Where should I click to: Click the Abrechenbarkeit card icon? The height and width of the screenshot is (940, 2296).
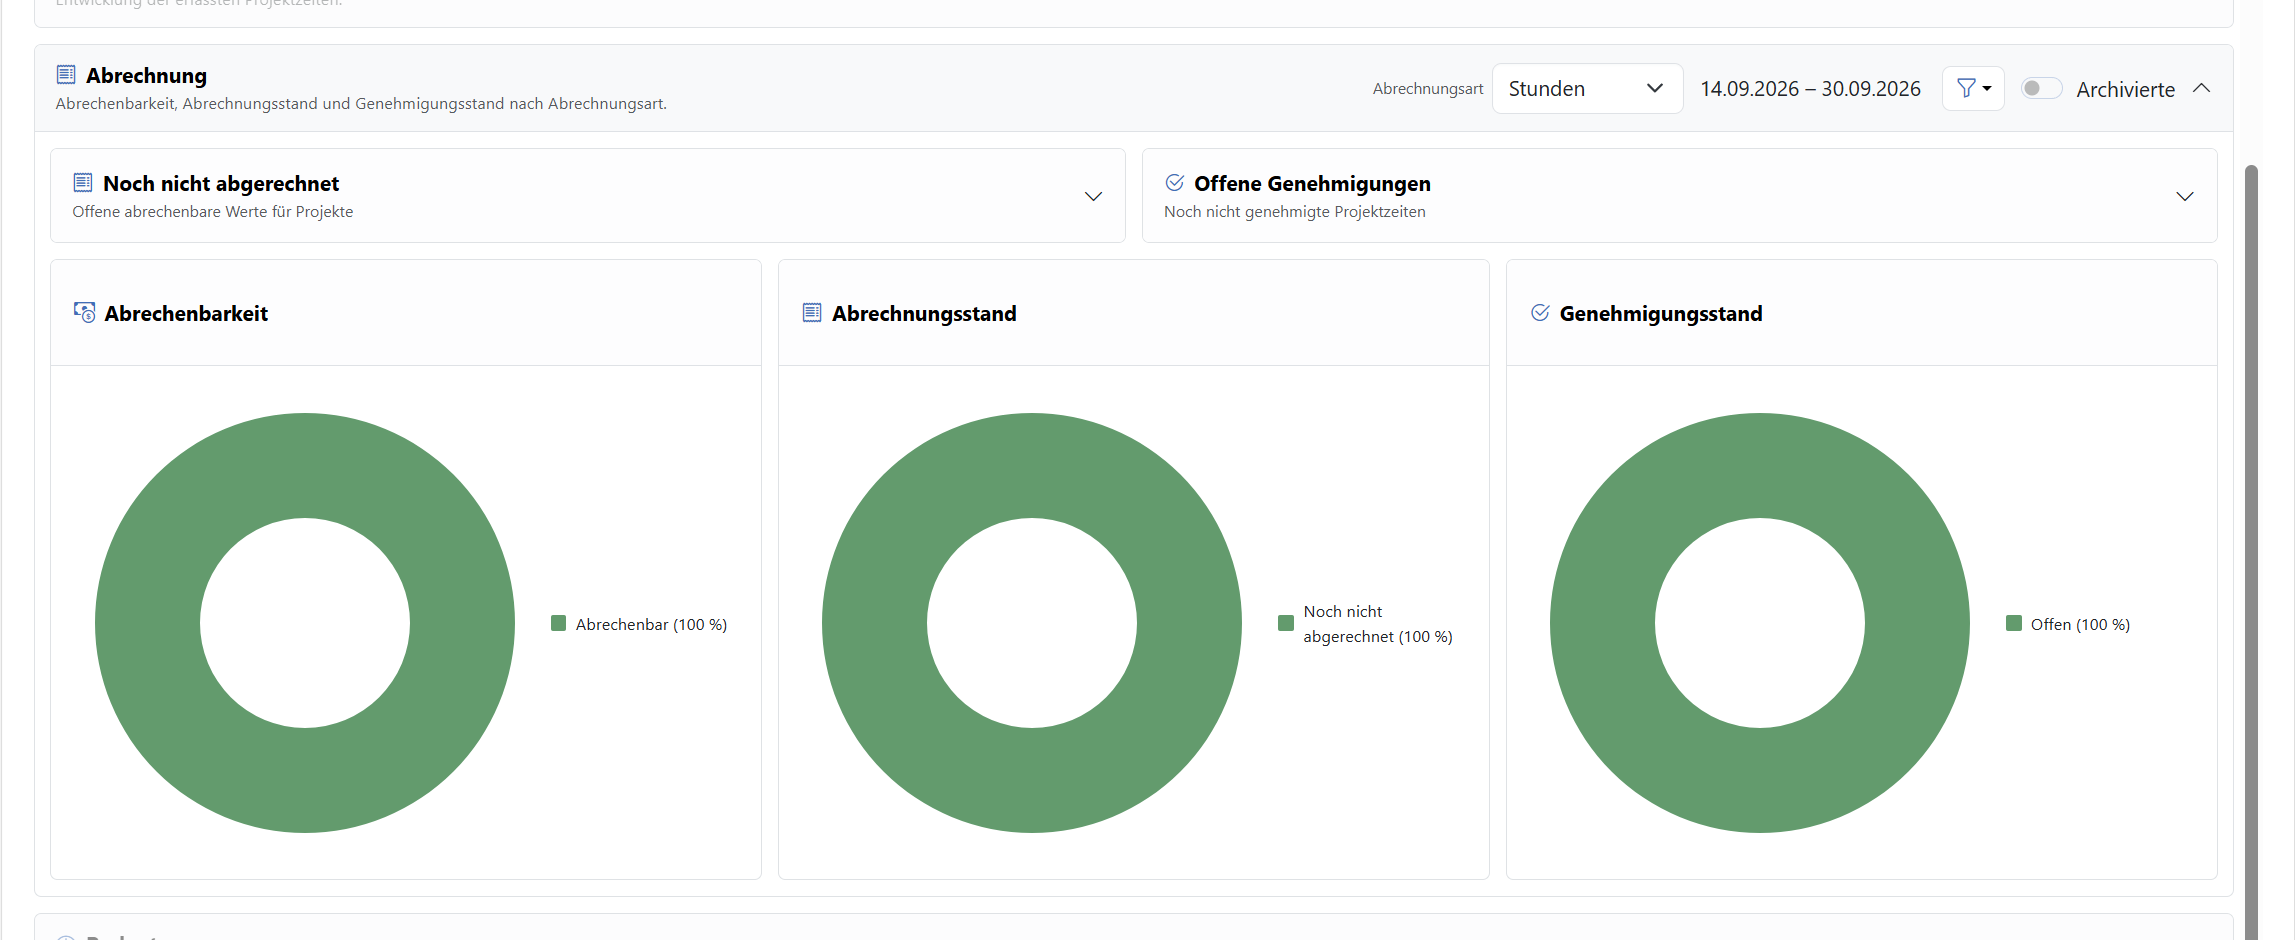85,312
